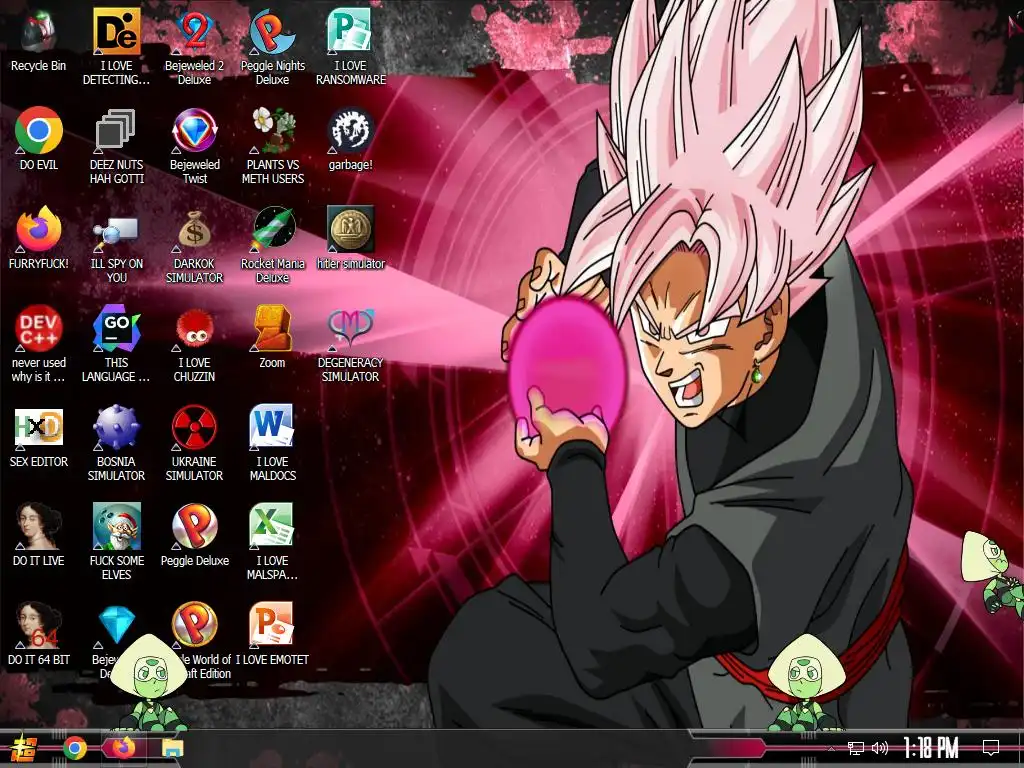Open the I LOVE RANSOMWARE Publisher shortcut
Image resolution: width=1024 pixels, height=768 pixels.
point(351,48)
